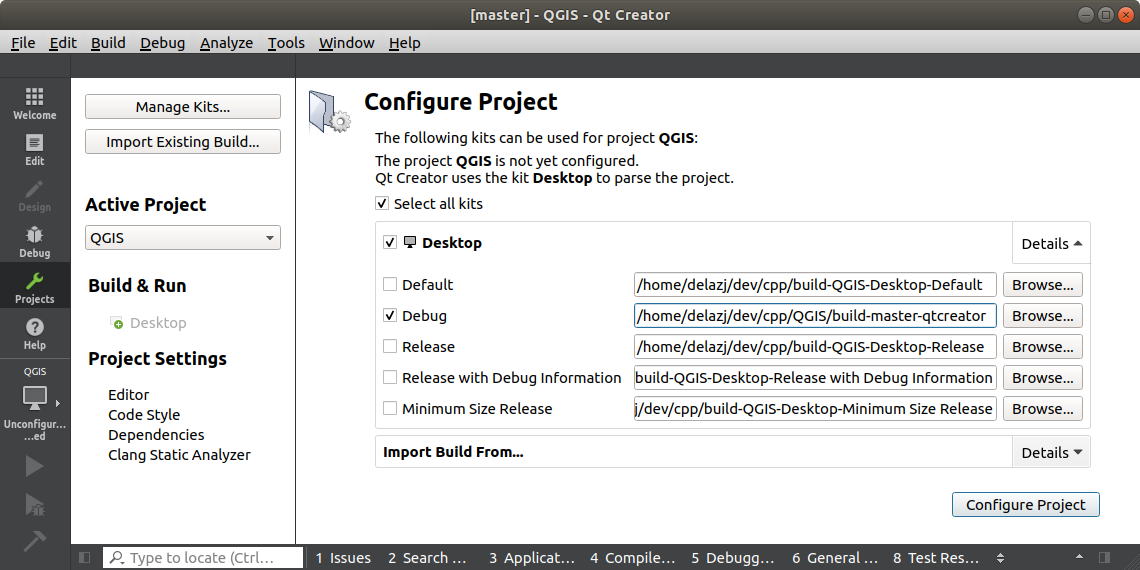Open the Build menu
1140x570 pixels.
pos(108,43)
